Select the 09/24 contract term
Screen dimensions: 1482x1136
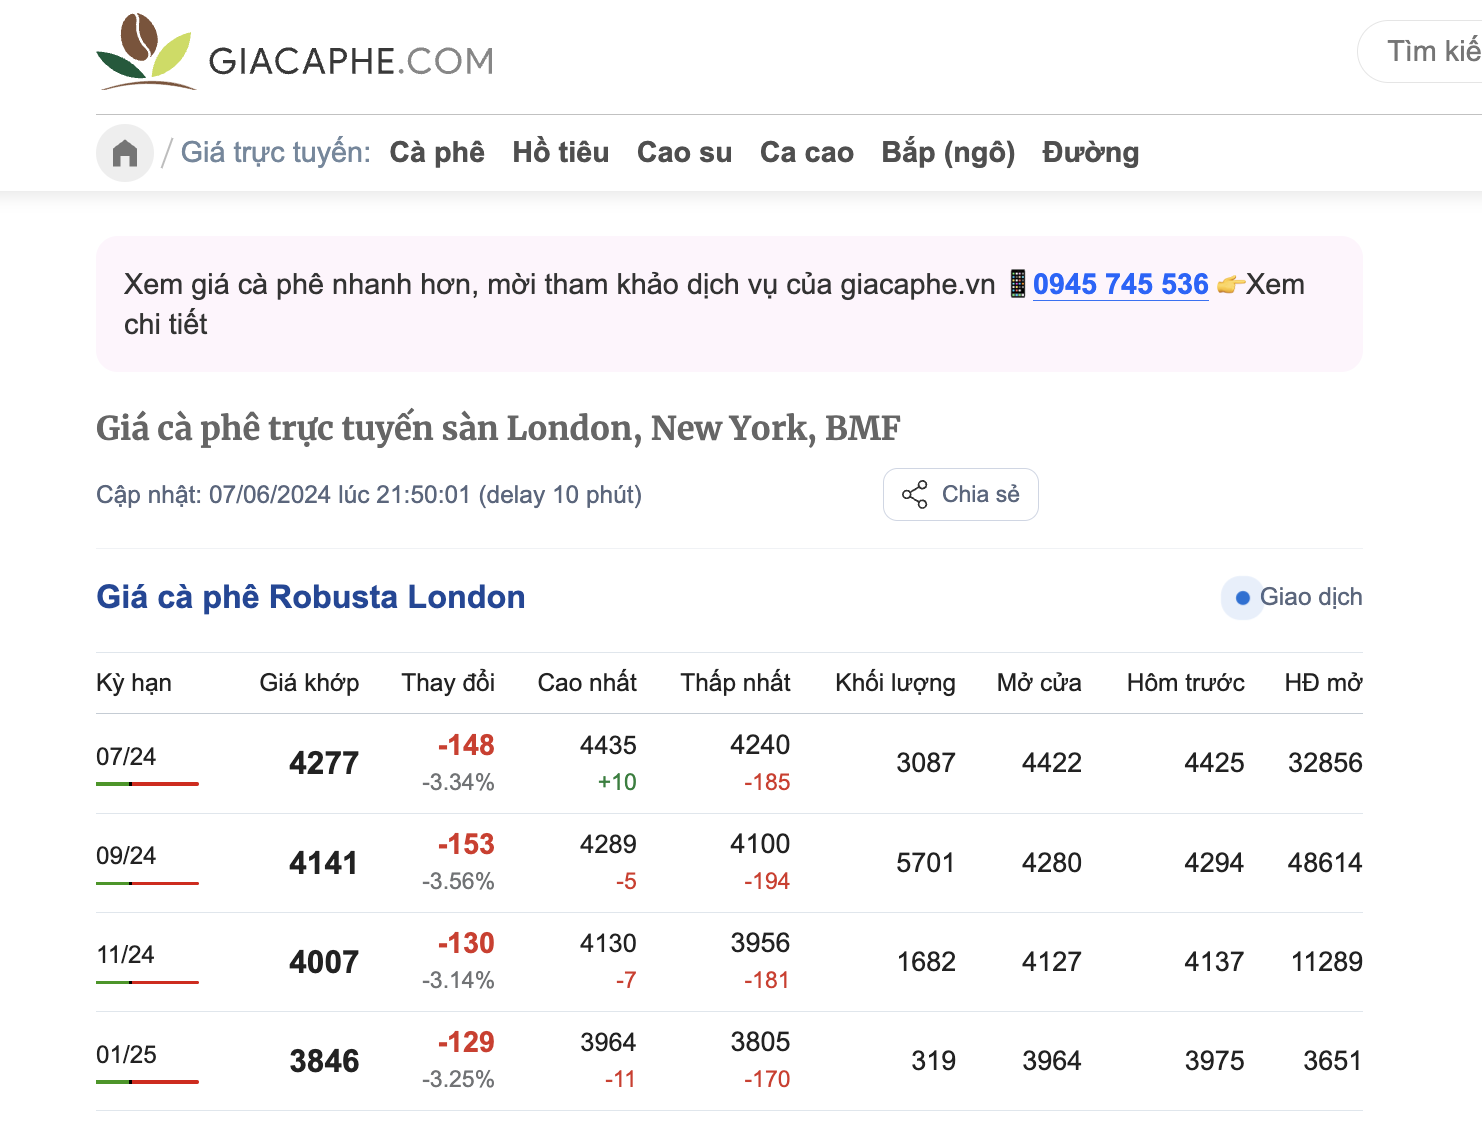[x=126, y=855]
